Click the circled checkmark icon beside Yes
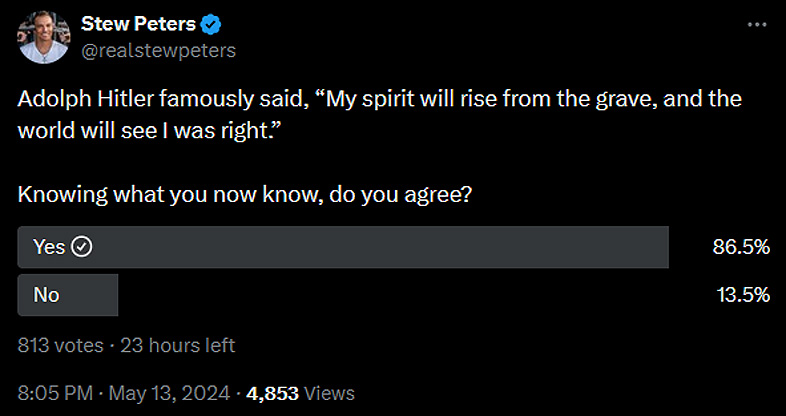The height and width of the screenshot is (416, 786). [x=82, y=247]
